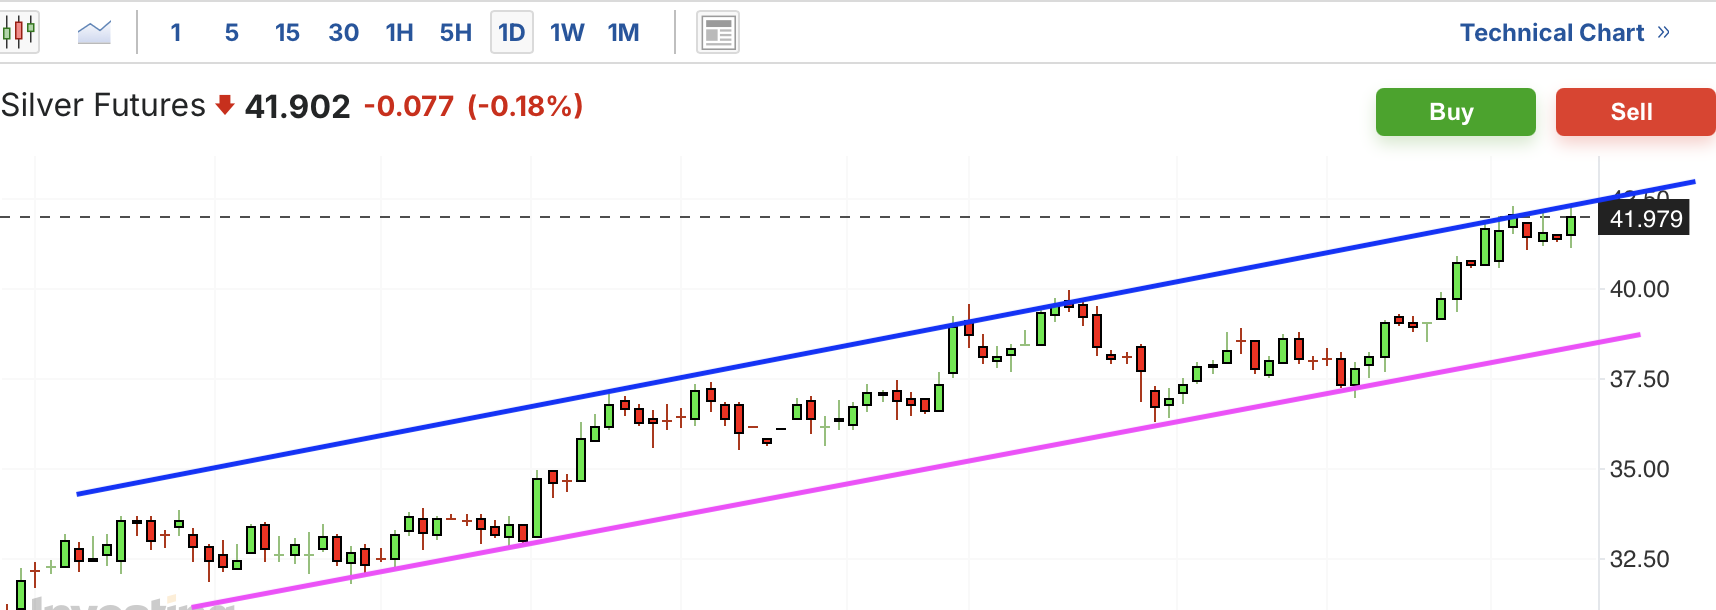Screen dimensions: 1716x610
Task: Select the 1D timeframe
Action: coord(511,33)
